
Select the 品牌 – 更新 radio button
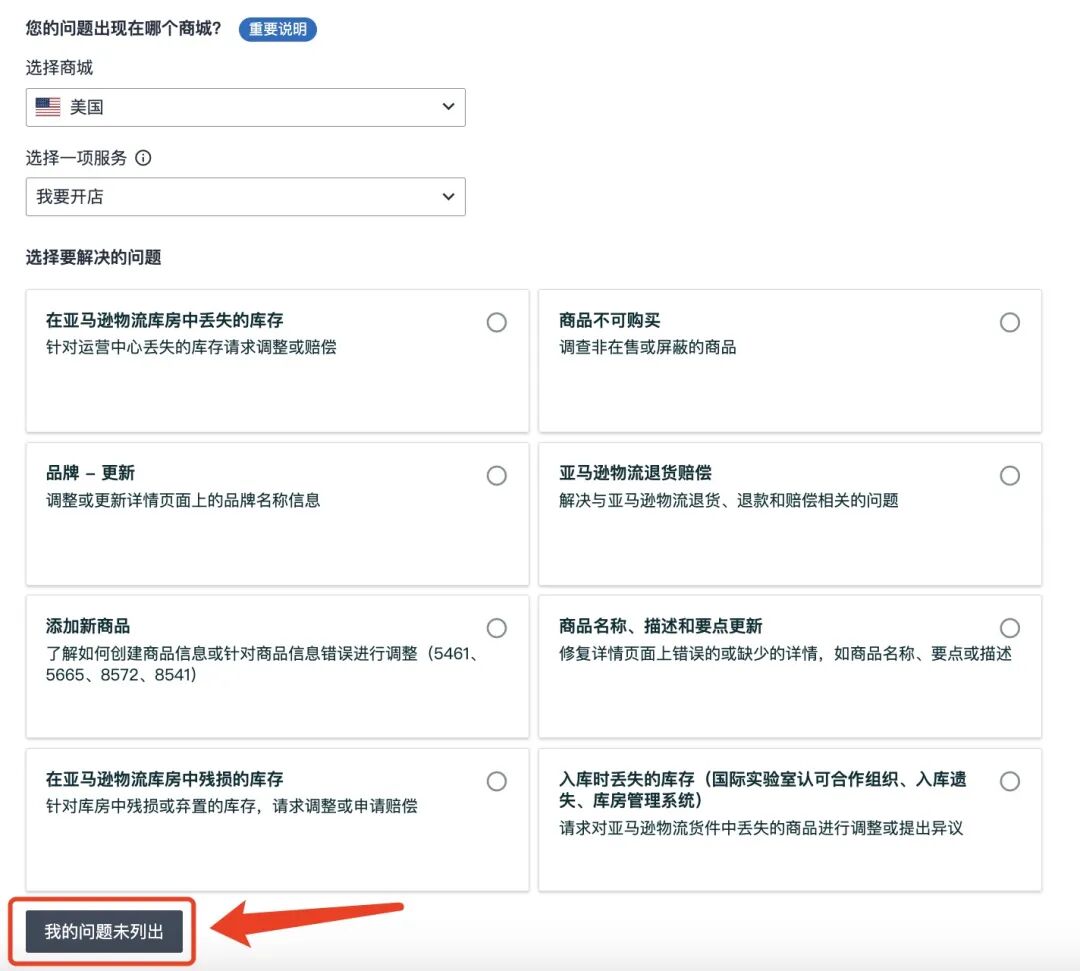496,476
